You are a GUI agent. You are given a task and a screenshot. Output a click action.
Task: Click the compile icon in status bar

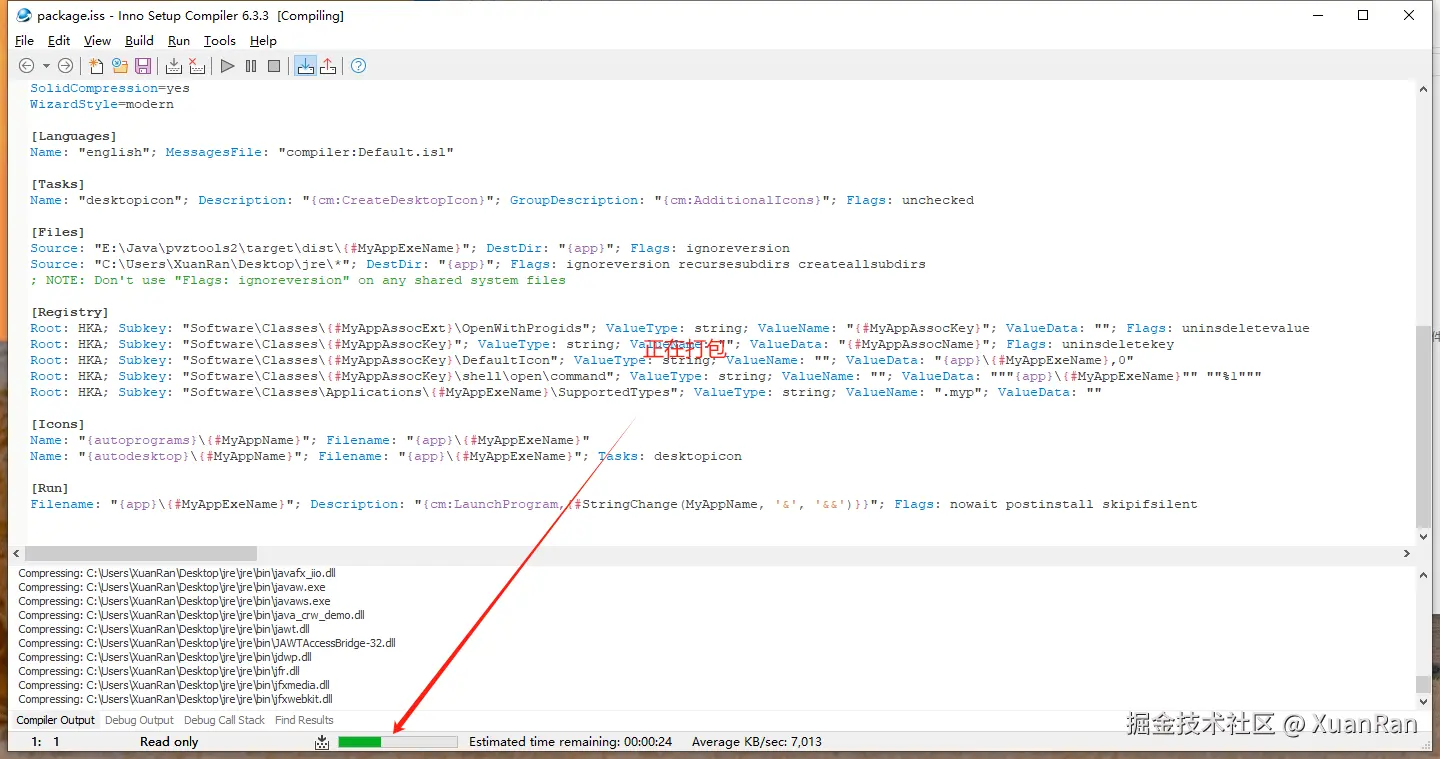(322, 742)
